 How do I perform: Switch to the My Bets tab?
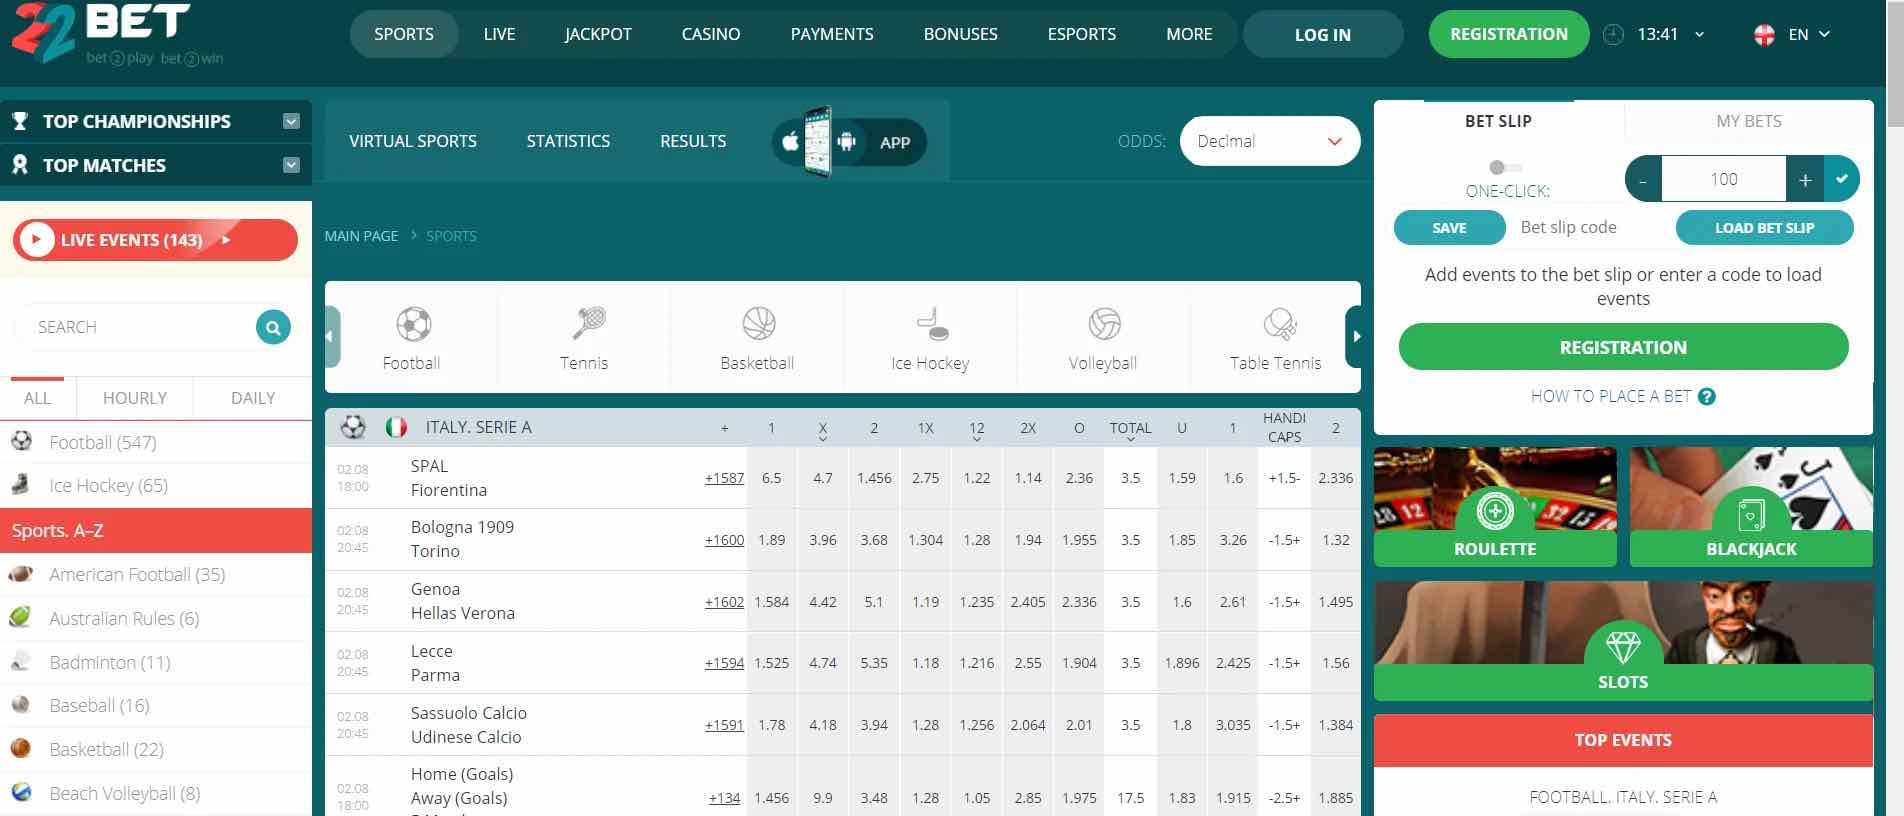click(x=1748, y=121)
